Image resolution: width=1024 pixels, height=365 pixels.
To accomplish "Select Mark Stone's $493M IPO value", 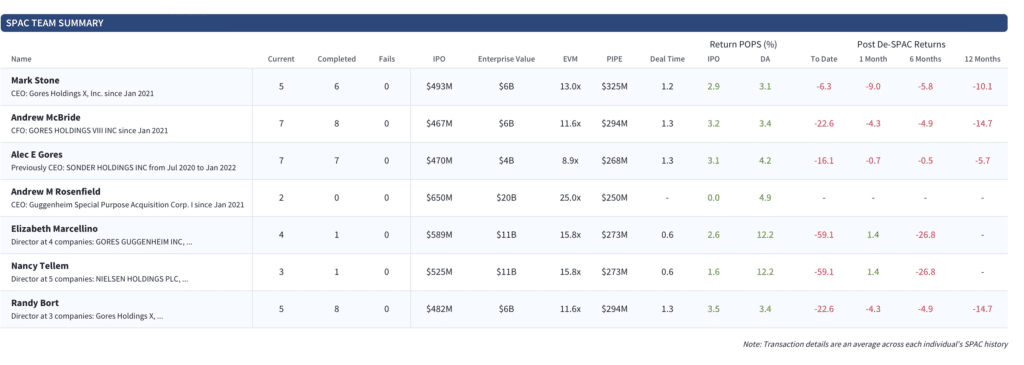I will [x=440, y=87].
